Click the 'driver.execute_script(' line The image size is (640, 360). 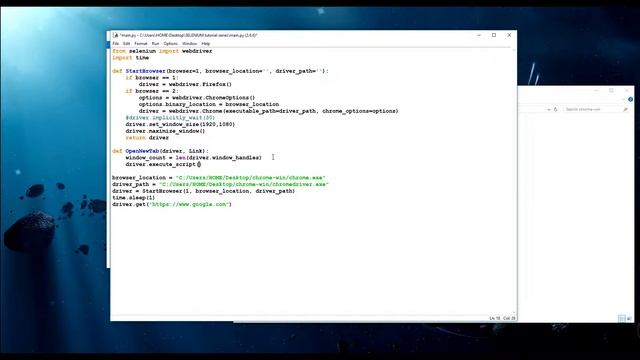coord(163,164)
